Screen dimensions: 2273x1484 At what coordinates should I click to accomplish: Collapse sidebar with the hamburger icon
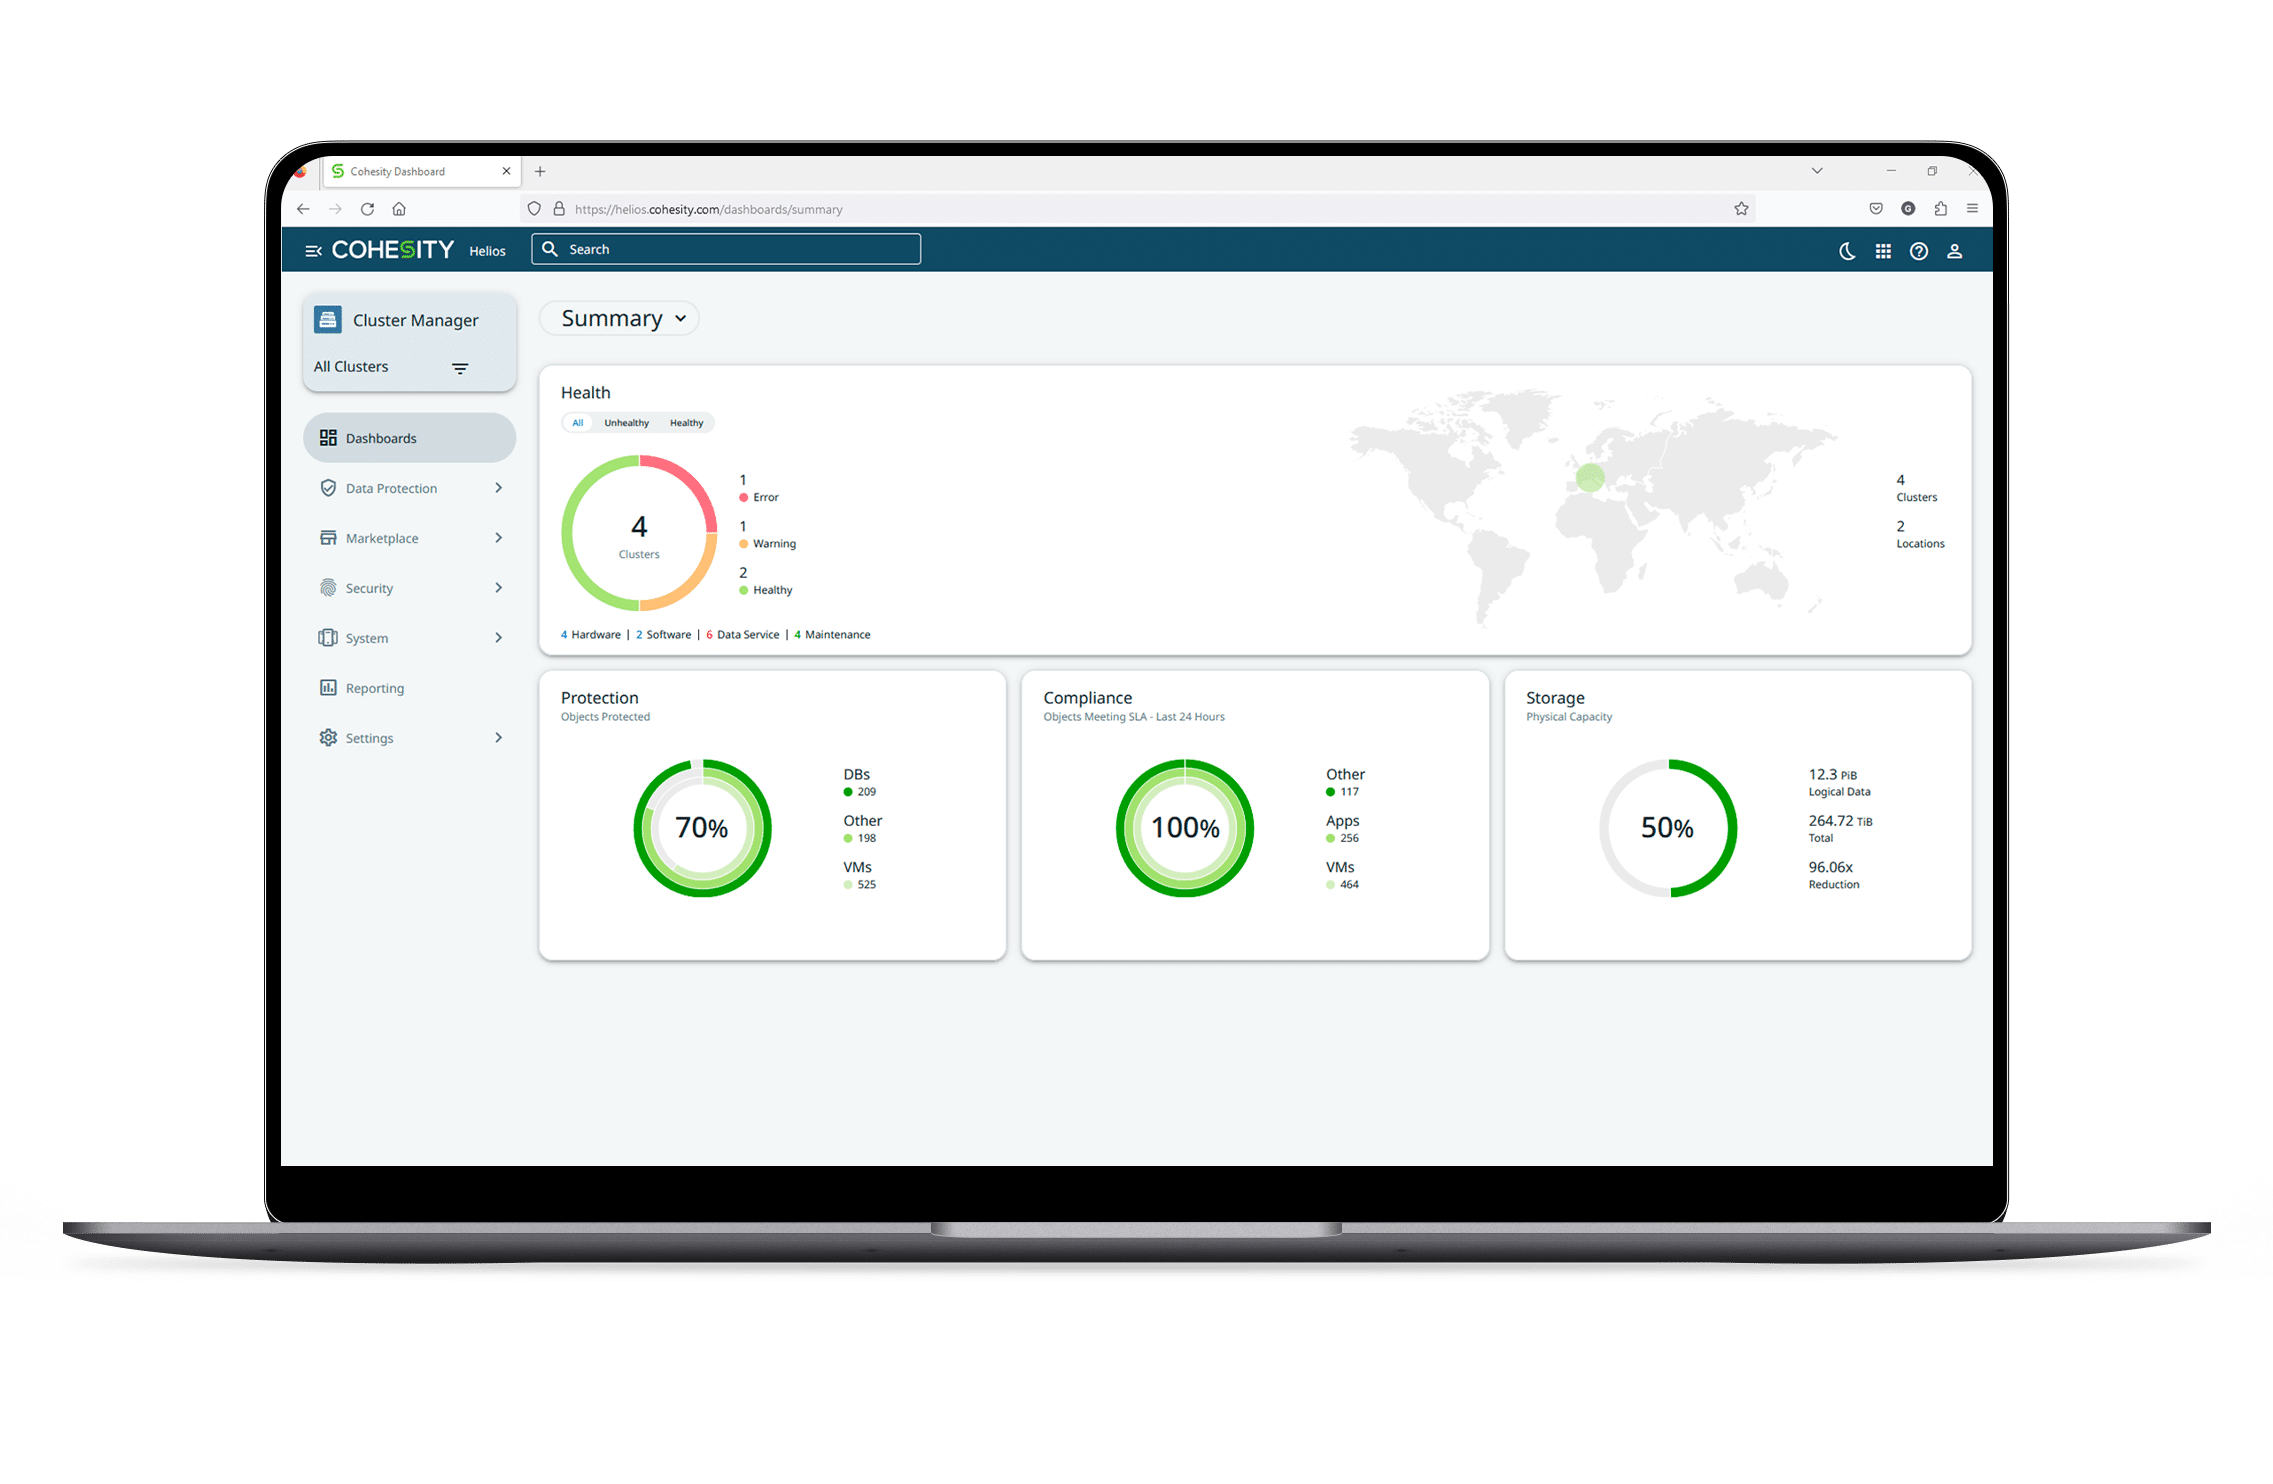(313, 251)
